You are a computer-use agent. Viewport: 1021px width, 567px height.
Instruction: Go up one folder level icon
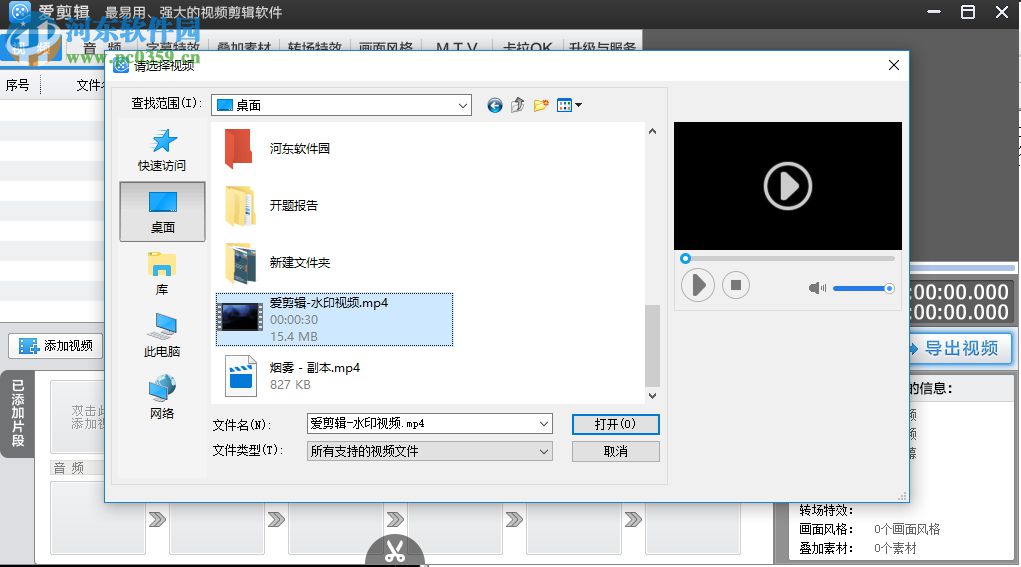coord(518,105)
